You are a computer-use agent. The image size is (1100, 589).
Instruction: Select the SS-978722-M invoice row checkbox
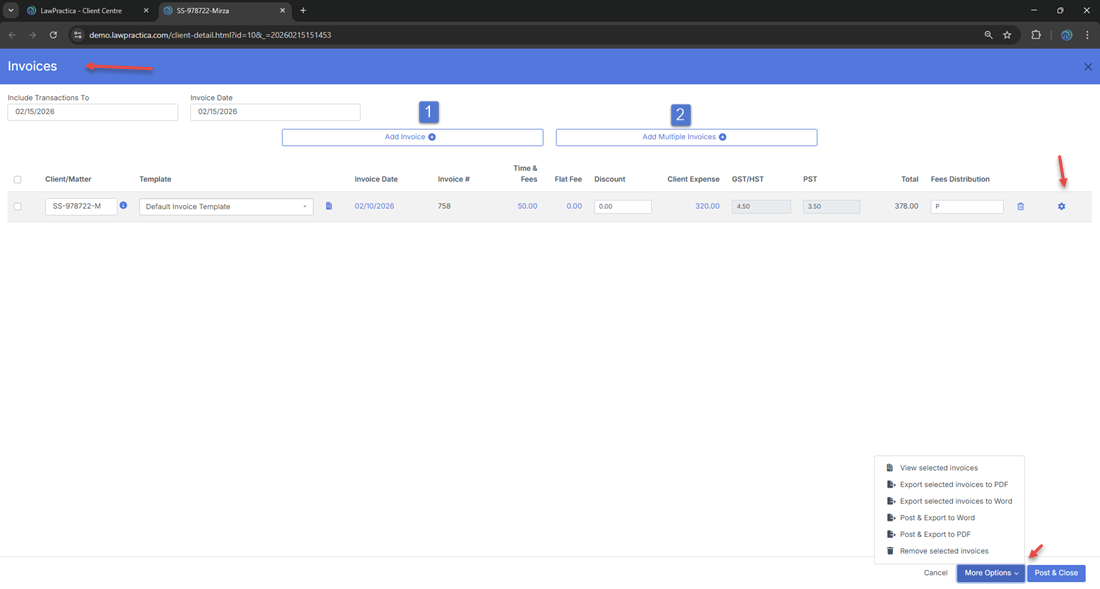pyautogui.click(x=17, y=207)
